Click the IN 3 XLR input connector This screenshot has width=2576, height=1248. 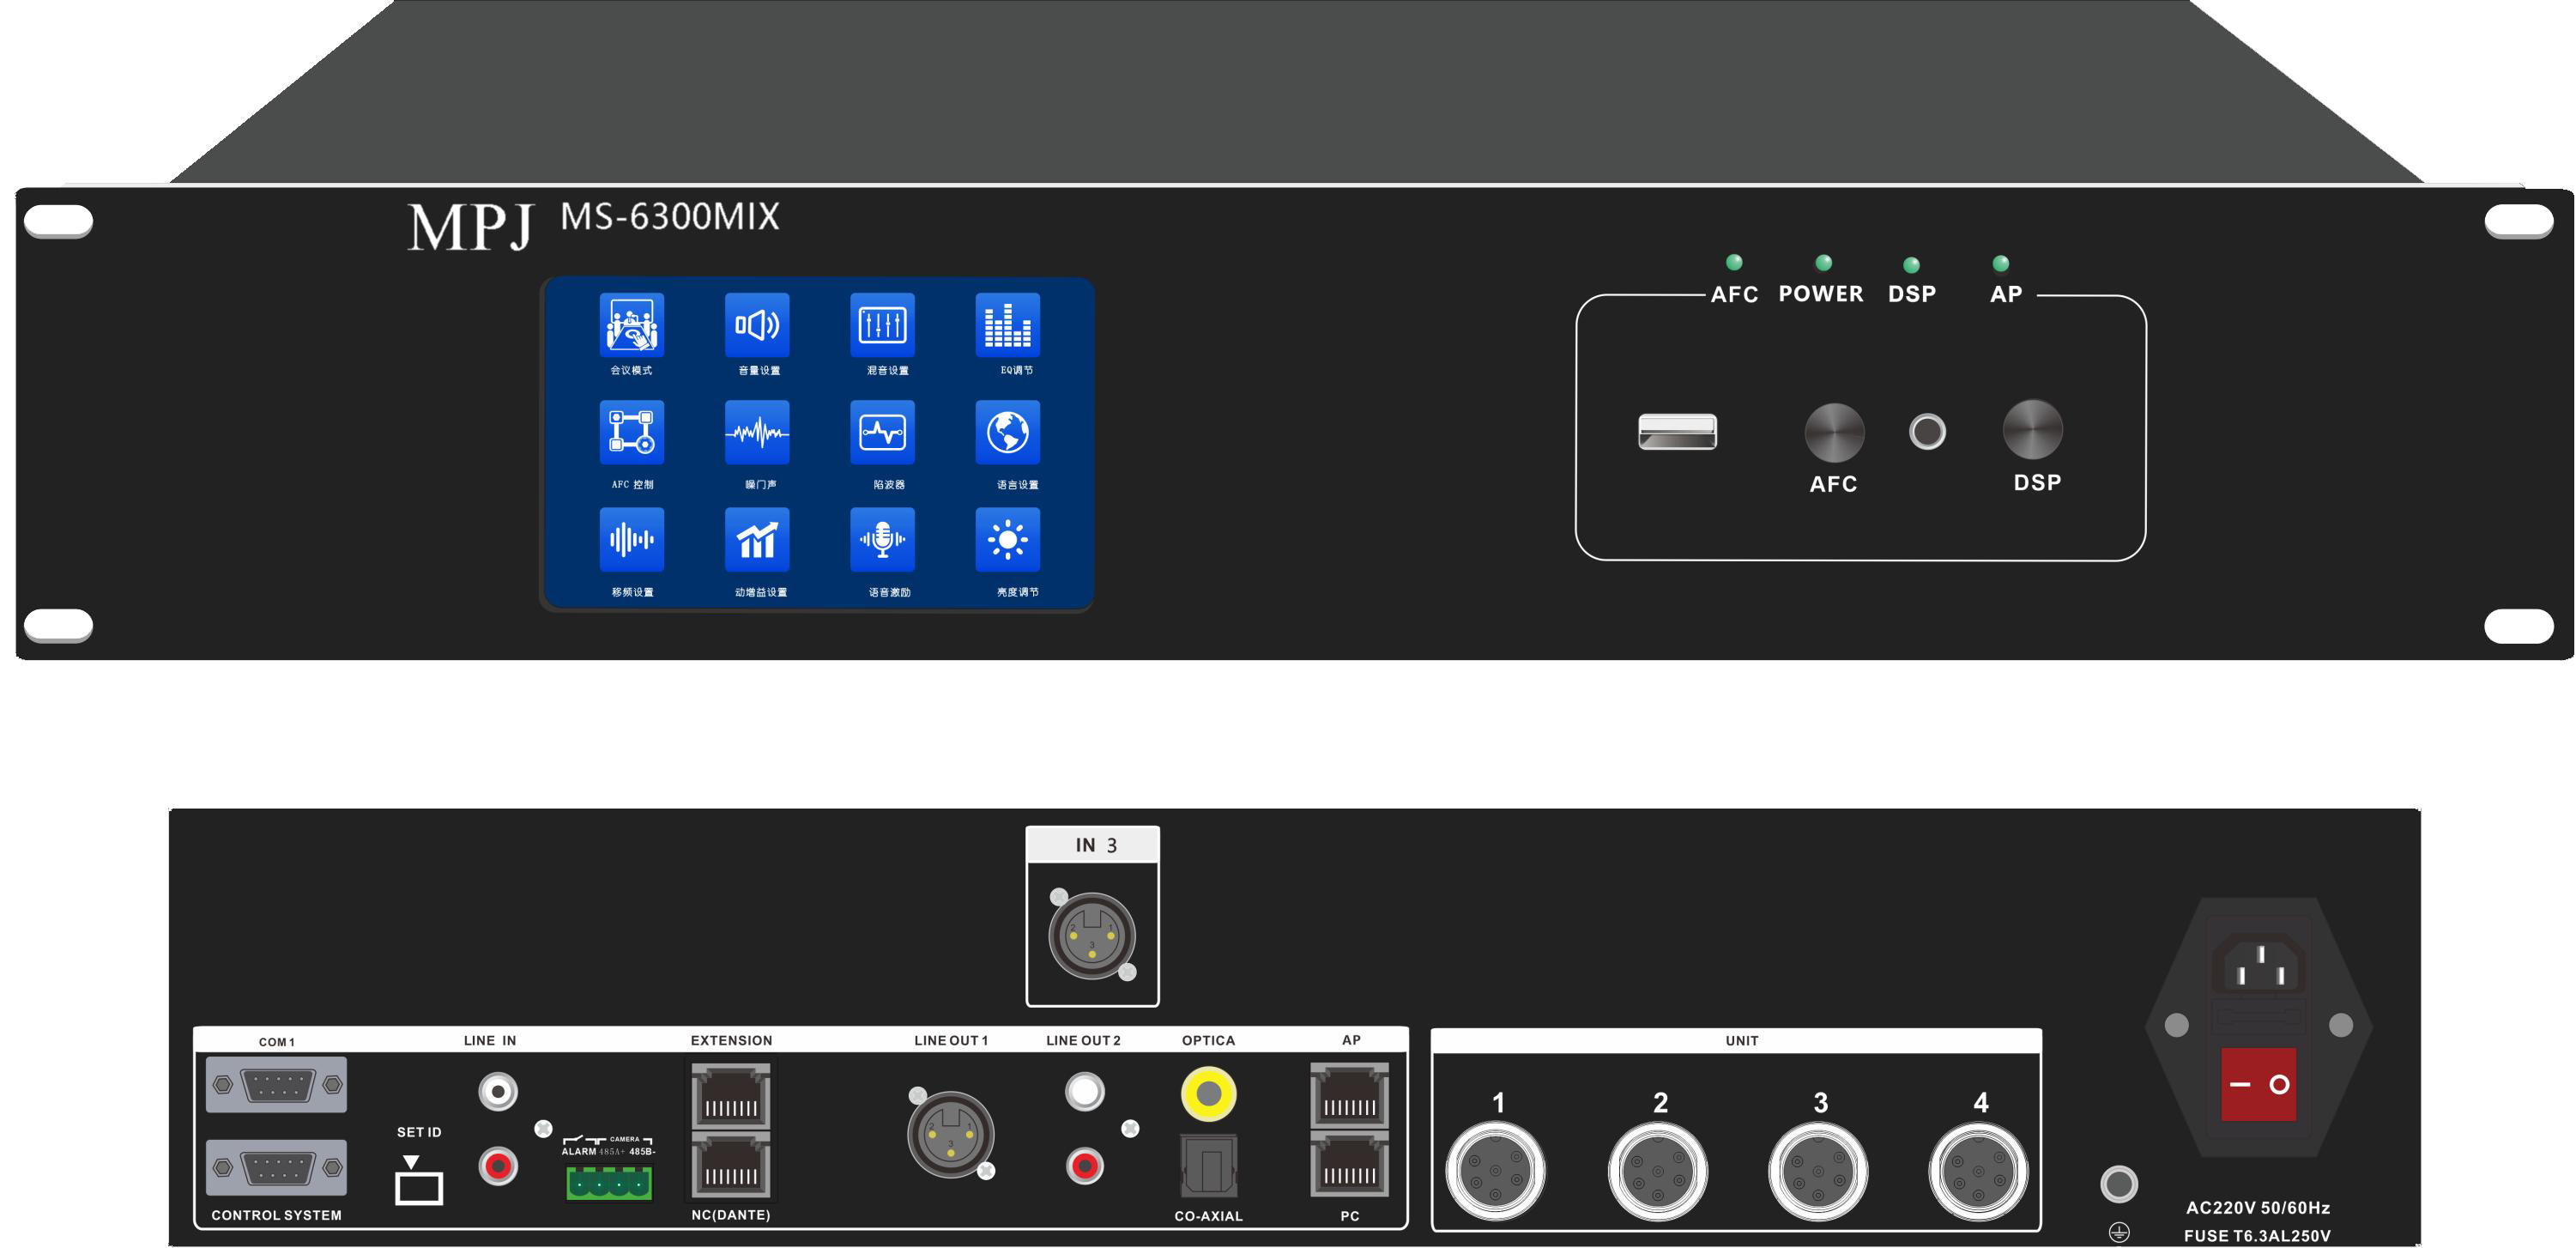click(1092, 935)
